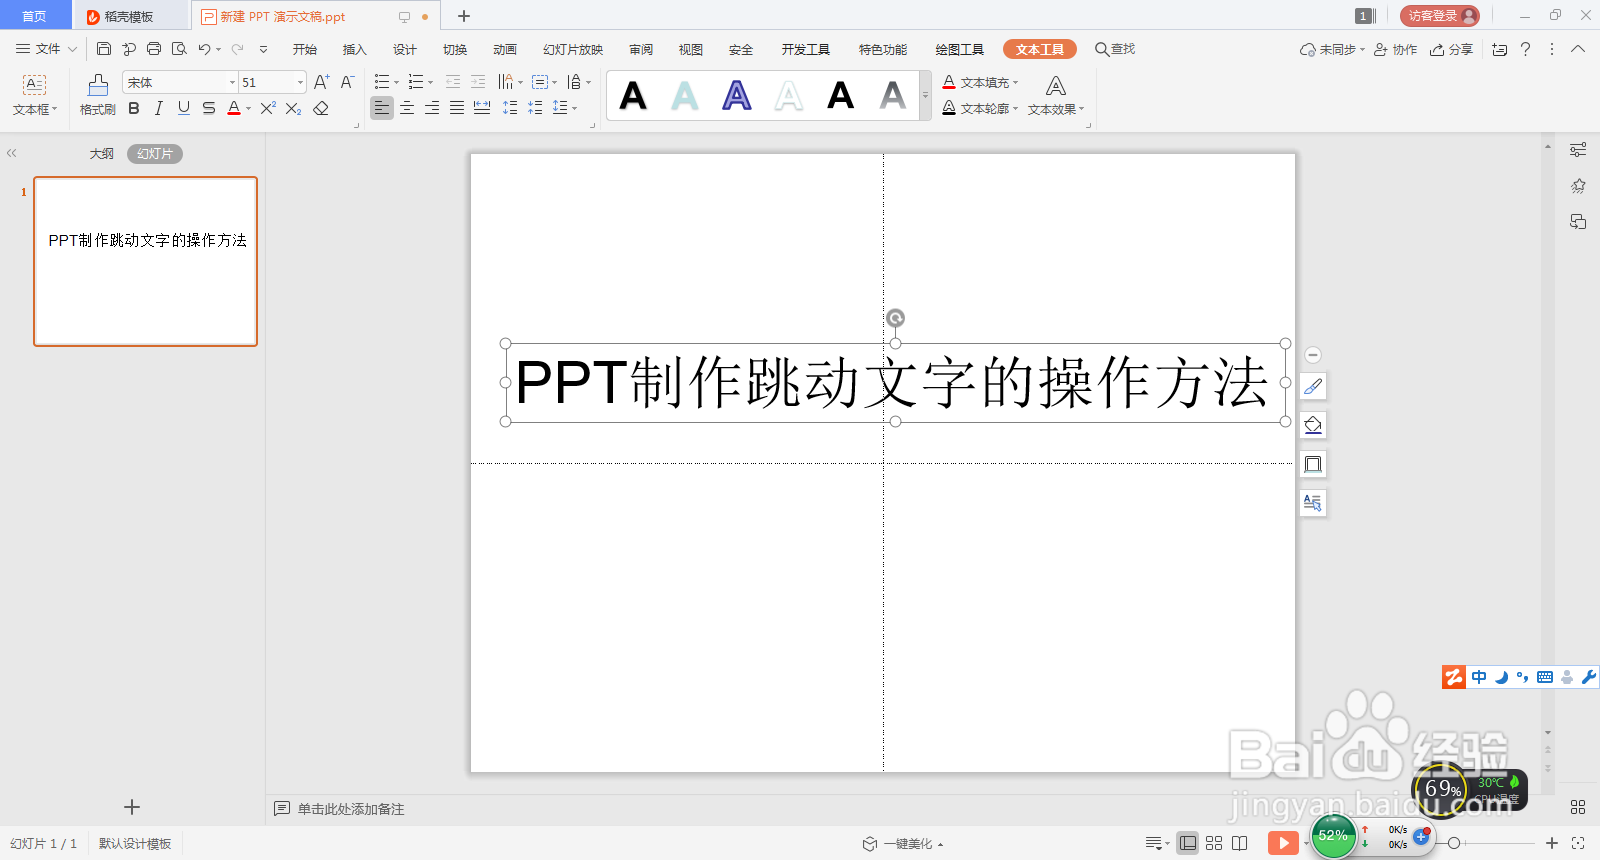Select align left paragraph button
1600x860 pixels.
pos(382,108)
